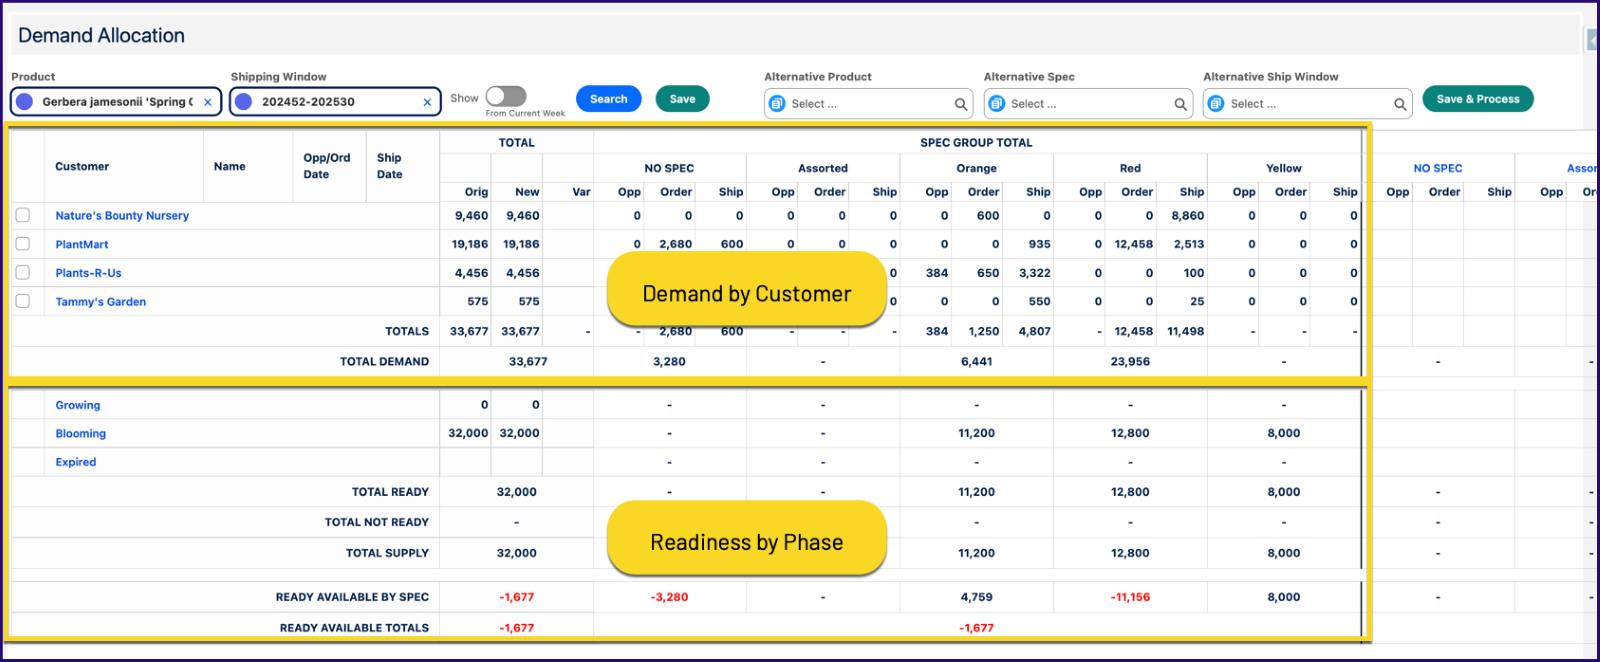Open the Blooming phase link
Viewport: 1600px width, 662px height.
pos(80,434)
